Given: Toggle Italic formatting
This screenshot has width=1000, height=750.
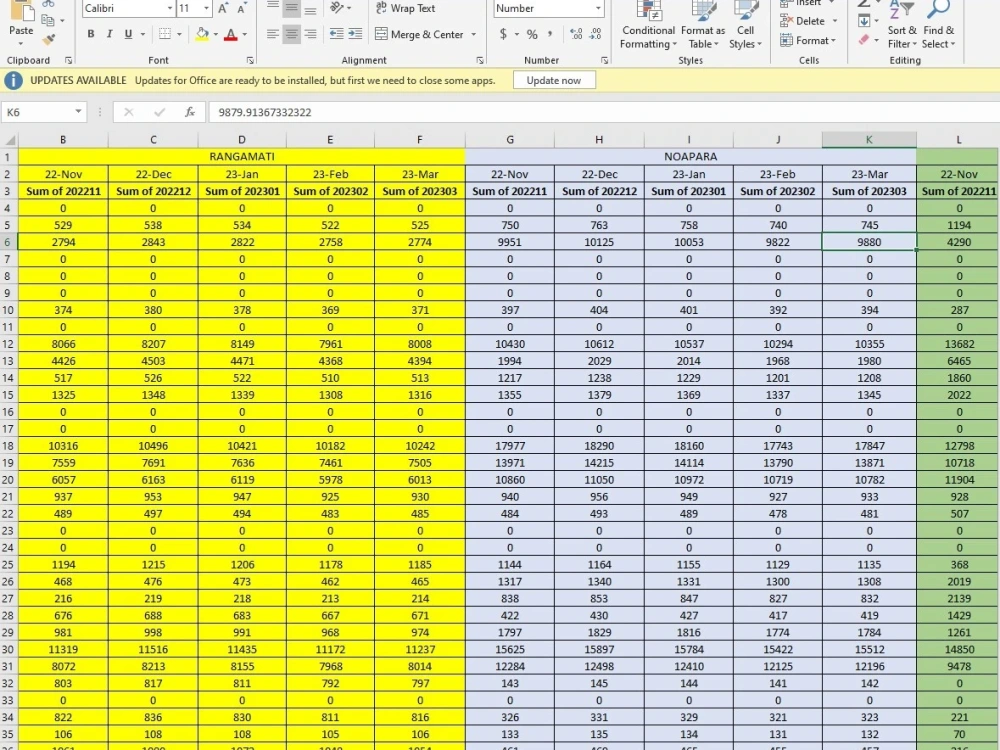Looking at the screenshot, I should pyautogui.click(x=110, y=34).
